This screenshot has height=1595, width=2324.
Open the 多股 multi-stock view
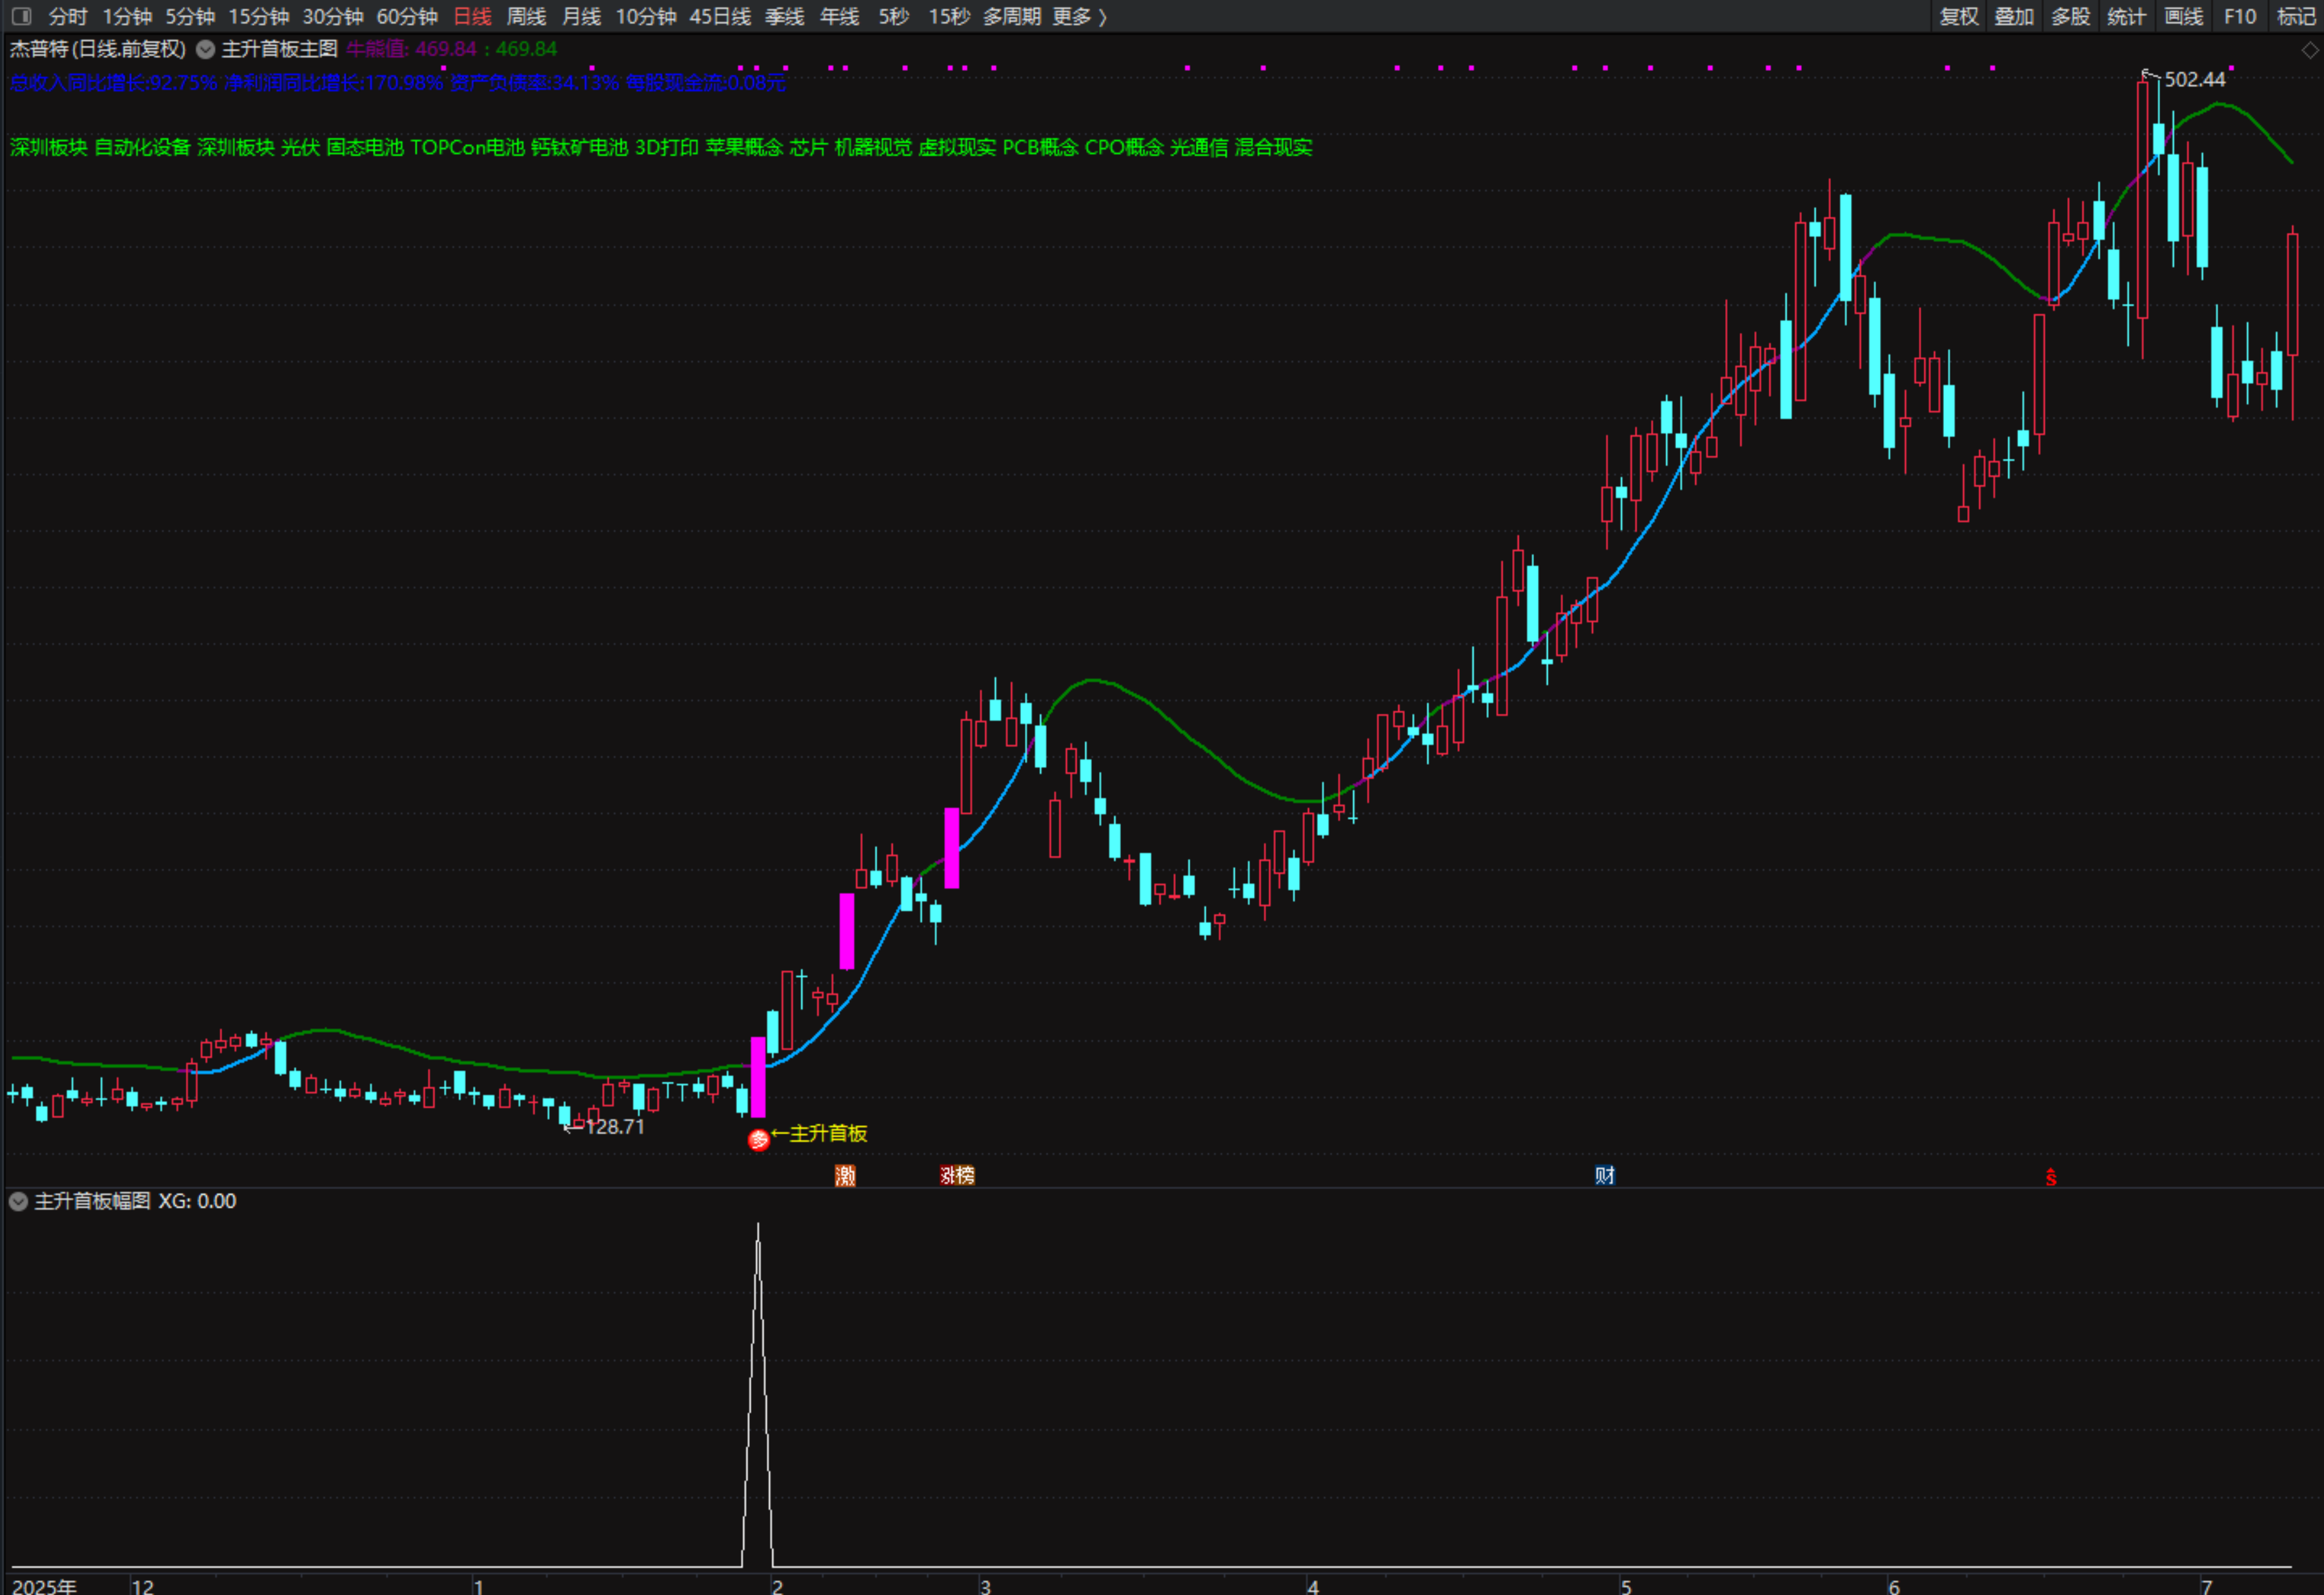coord(2070,16)
